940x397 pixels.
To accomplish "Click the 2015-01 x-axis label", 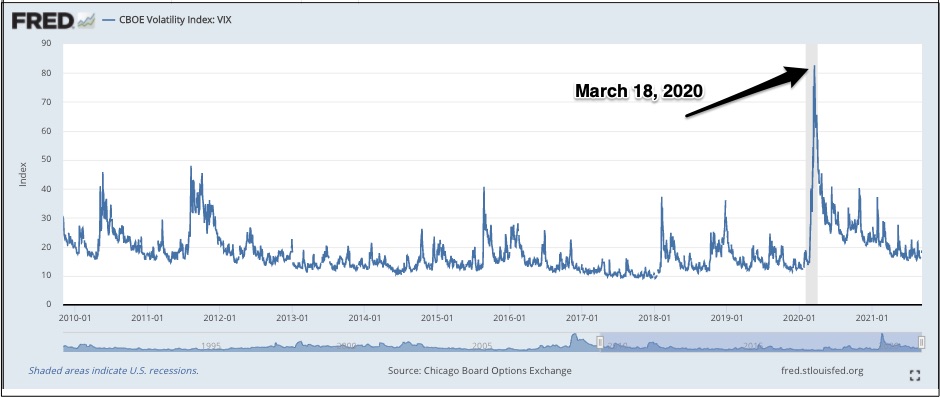I will coord(437,317).
